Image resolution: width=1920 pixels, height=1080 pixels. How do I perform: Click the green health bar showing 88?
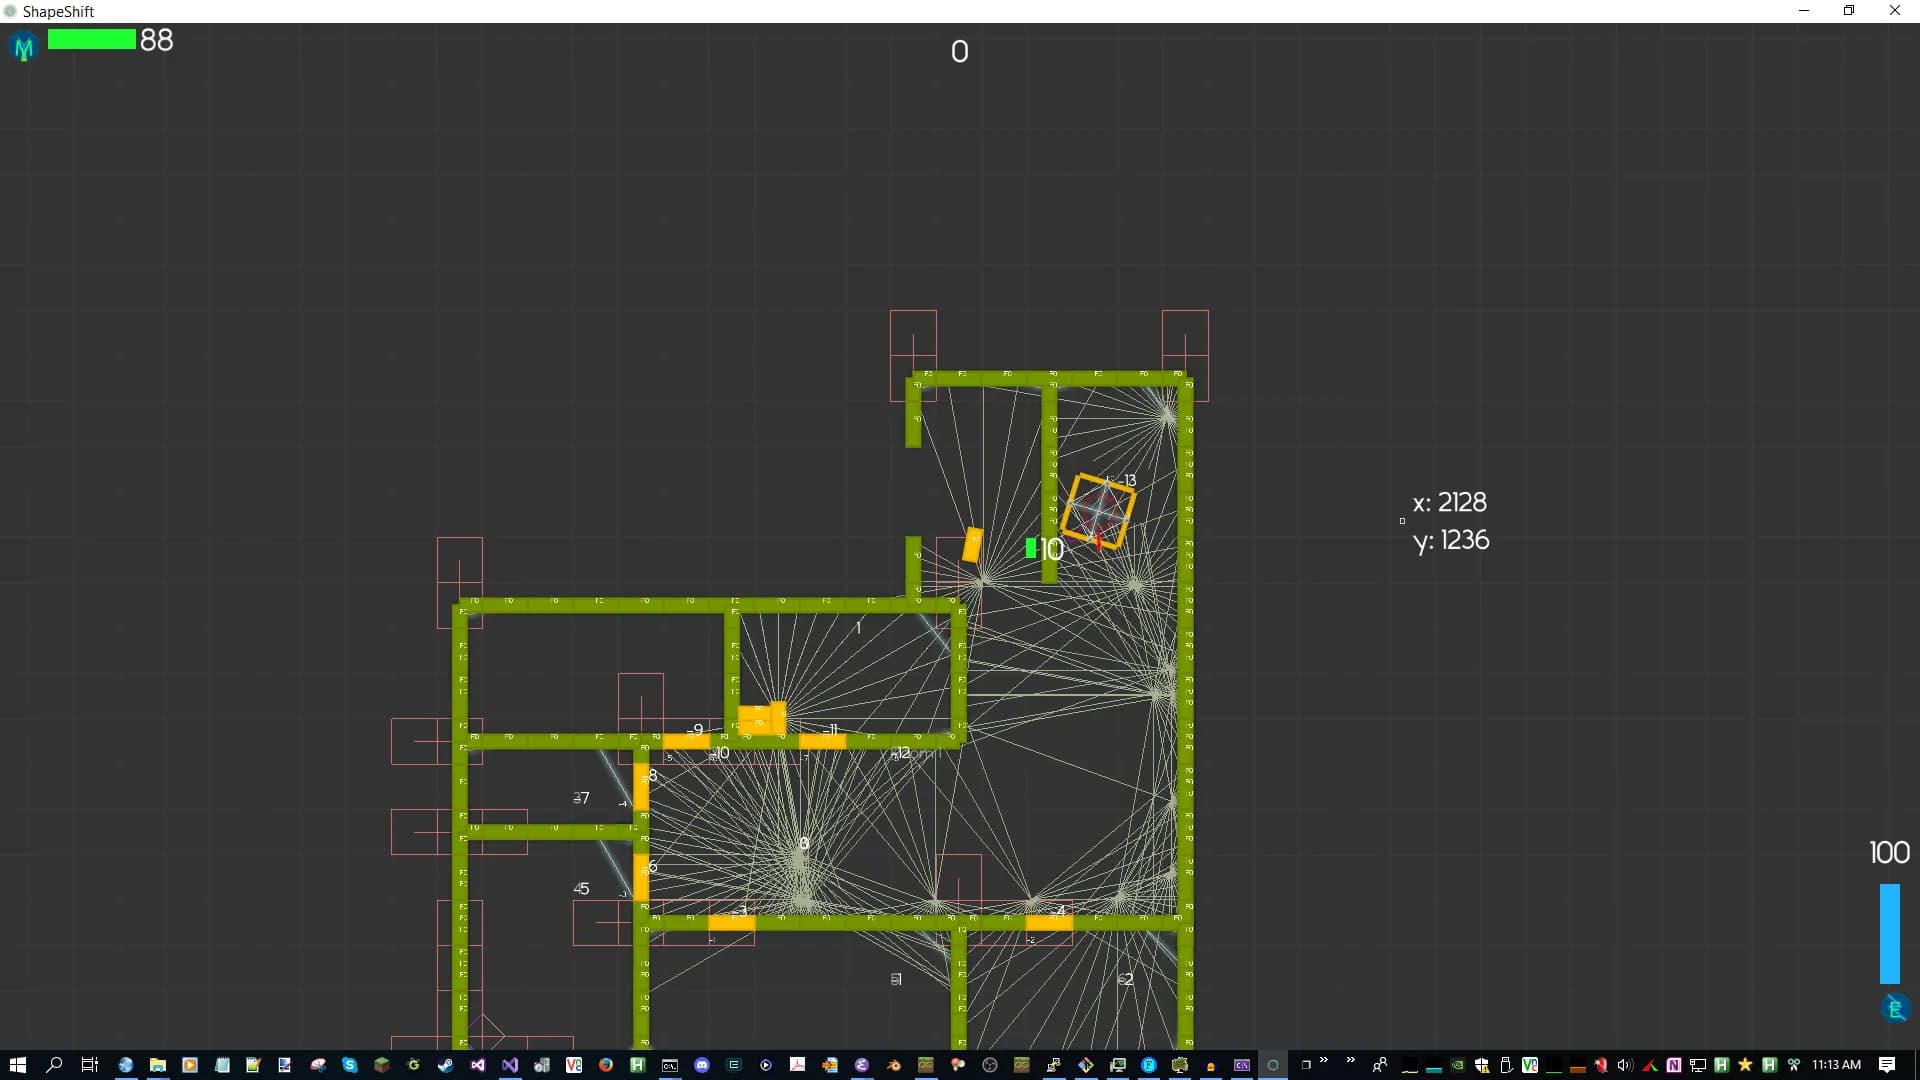(91, 39)
